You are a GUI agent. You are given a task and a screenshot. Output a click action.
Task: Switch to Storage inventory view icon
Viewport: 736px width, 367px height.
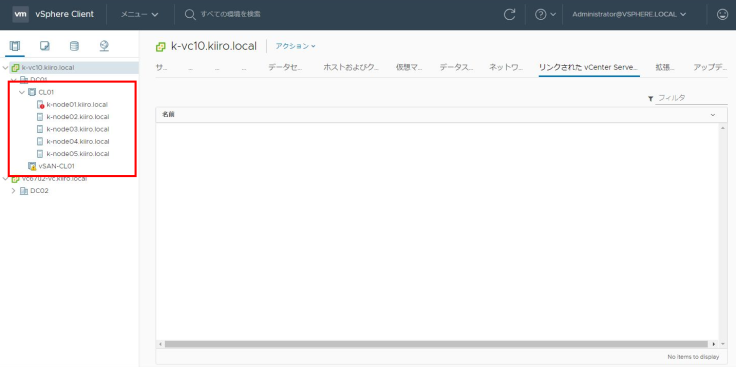74,46
